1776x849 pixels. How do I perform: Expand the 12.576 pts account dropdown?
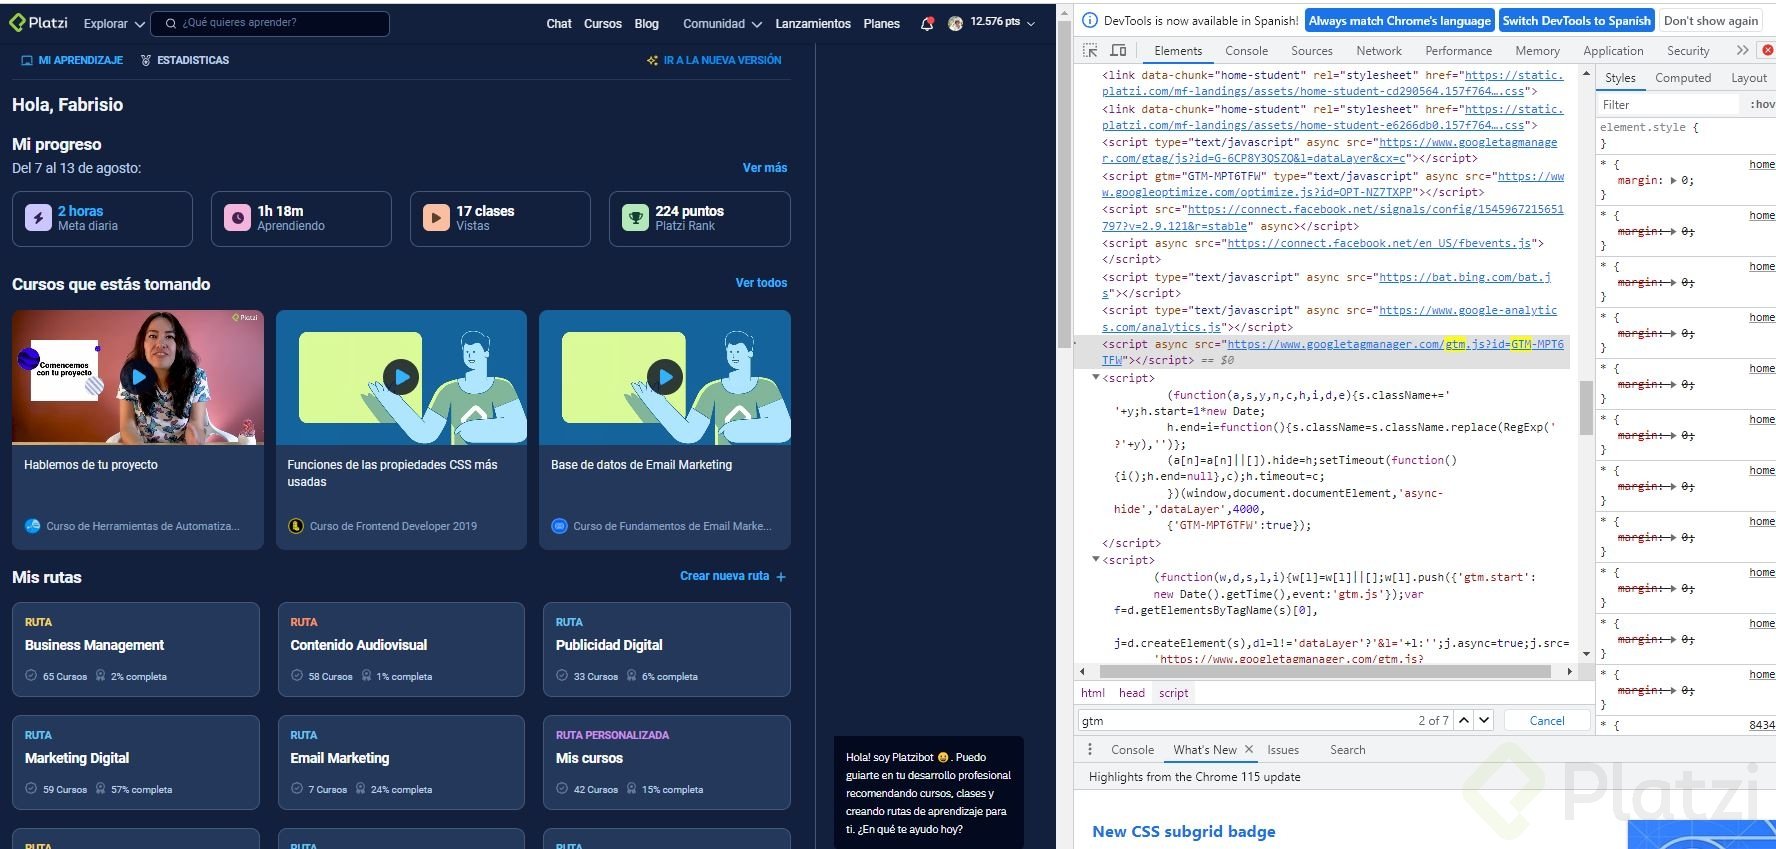[x=1002, y=22]
